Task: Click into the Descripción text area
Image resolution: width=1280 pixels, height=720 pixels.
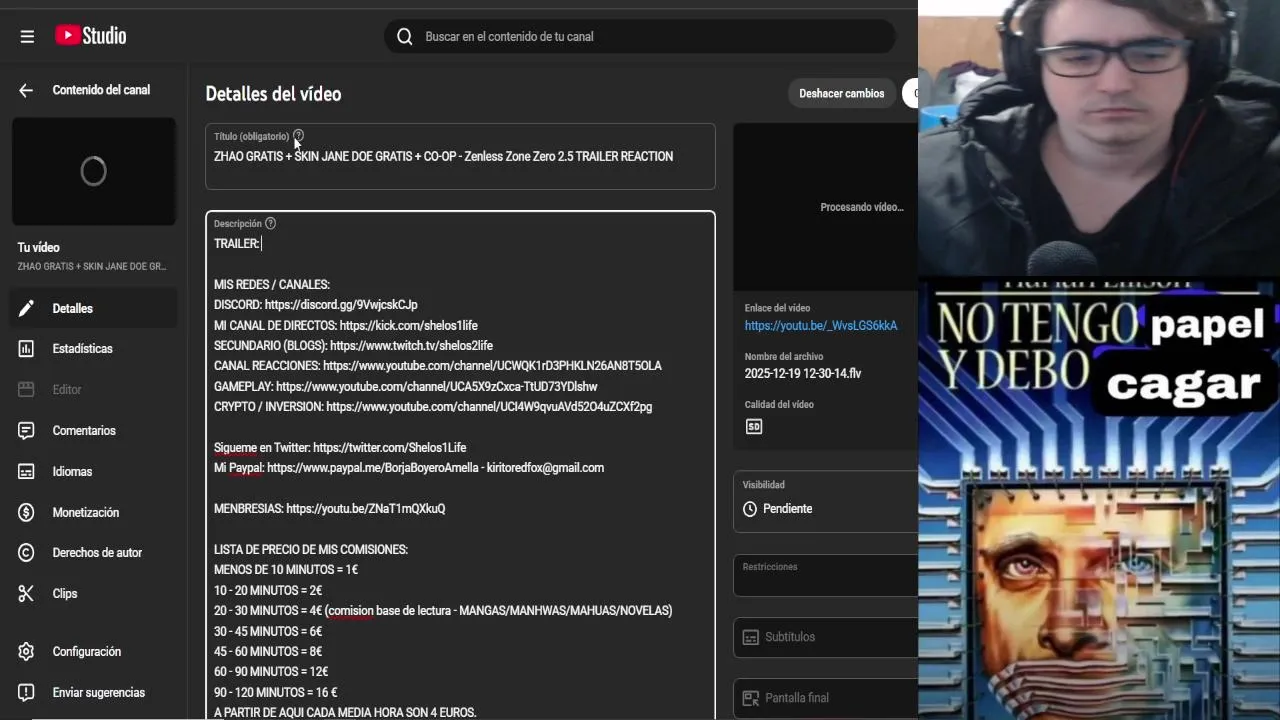Action: (460, 465)
